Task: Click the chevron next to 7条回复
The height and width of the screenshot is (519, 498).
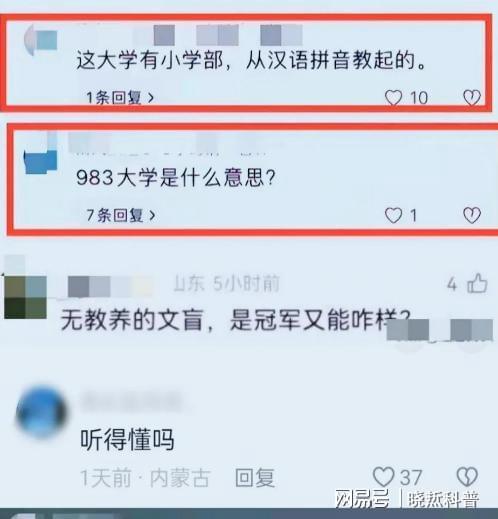Action: click(152, 216)
